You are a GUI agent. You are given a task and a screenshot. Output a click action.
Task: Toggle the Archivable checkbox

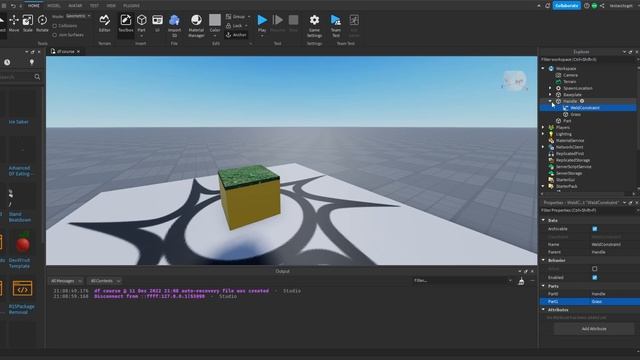(x=595, y=229)
